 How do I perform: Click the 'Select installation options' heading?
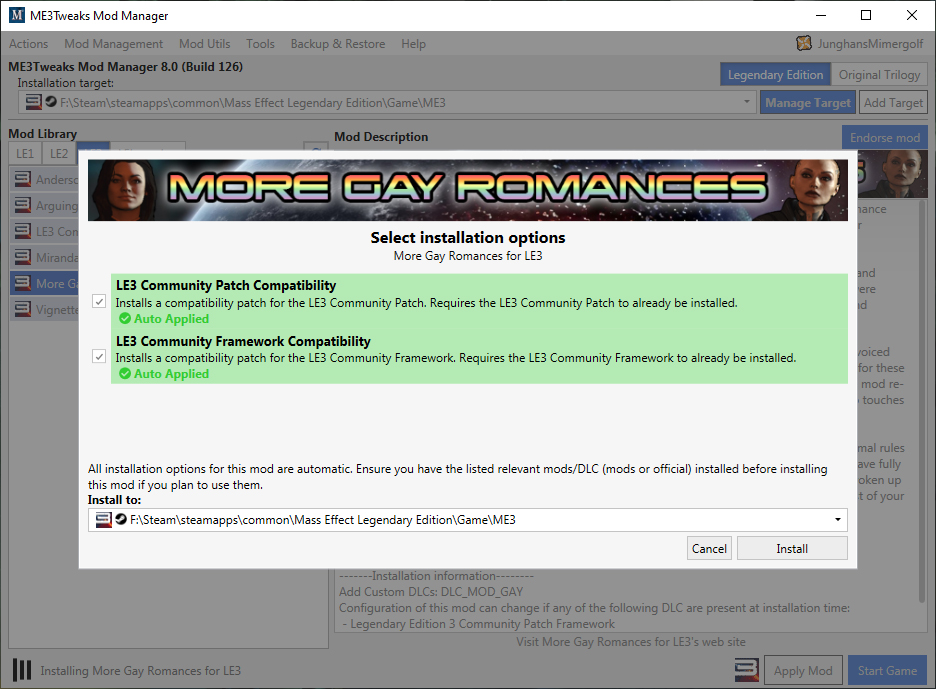467,238
